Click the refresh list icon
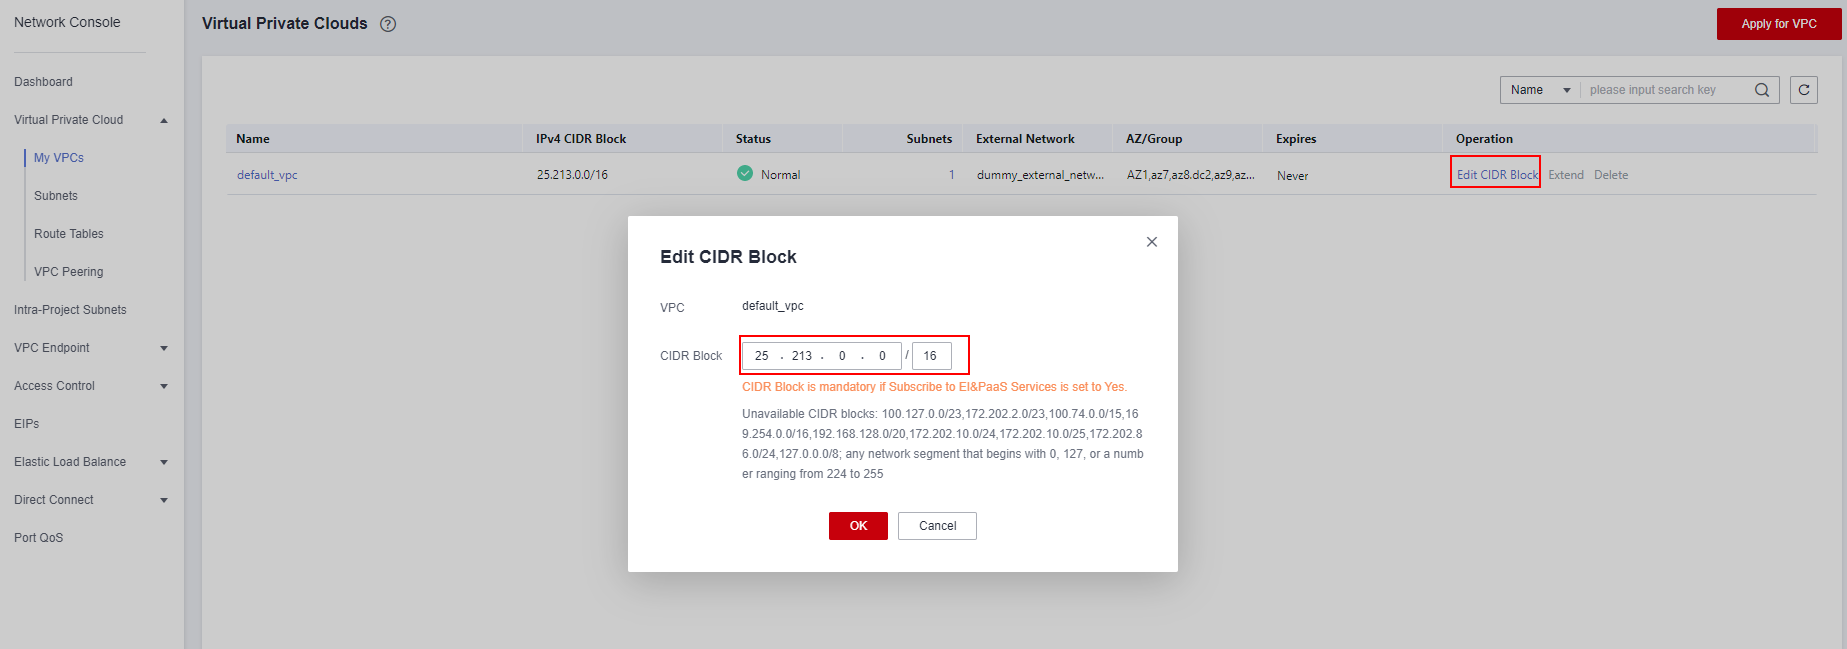Screen dimensions: 1847x649 tap(1804, 90)
